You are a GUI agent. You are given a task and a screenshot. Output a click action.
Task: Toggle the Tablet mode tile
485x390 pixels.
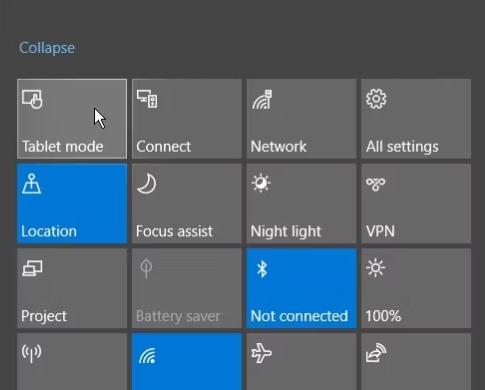72,119
